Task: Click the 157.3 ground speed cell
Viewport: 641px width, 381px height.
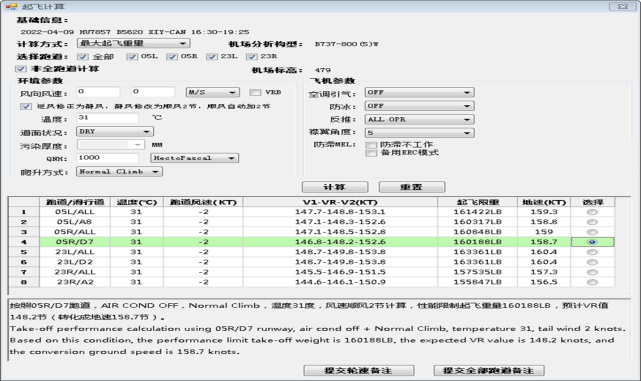Action: pyautogui.click(x=544, y=272)
